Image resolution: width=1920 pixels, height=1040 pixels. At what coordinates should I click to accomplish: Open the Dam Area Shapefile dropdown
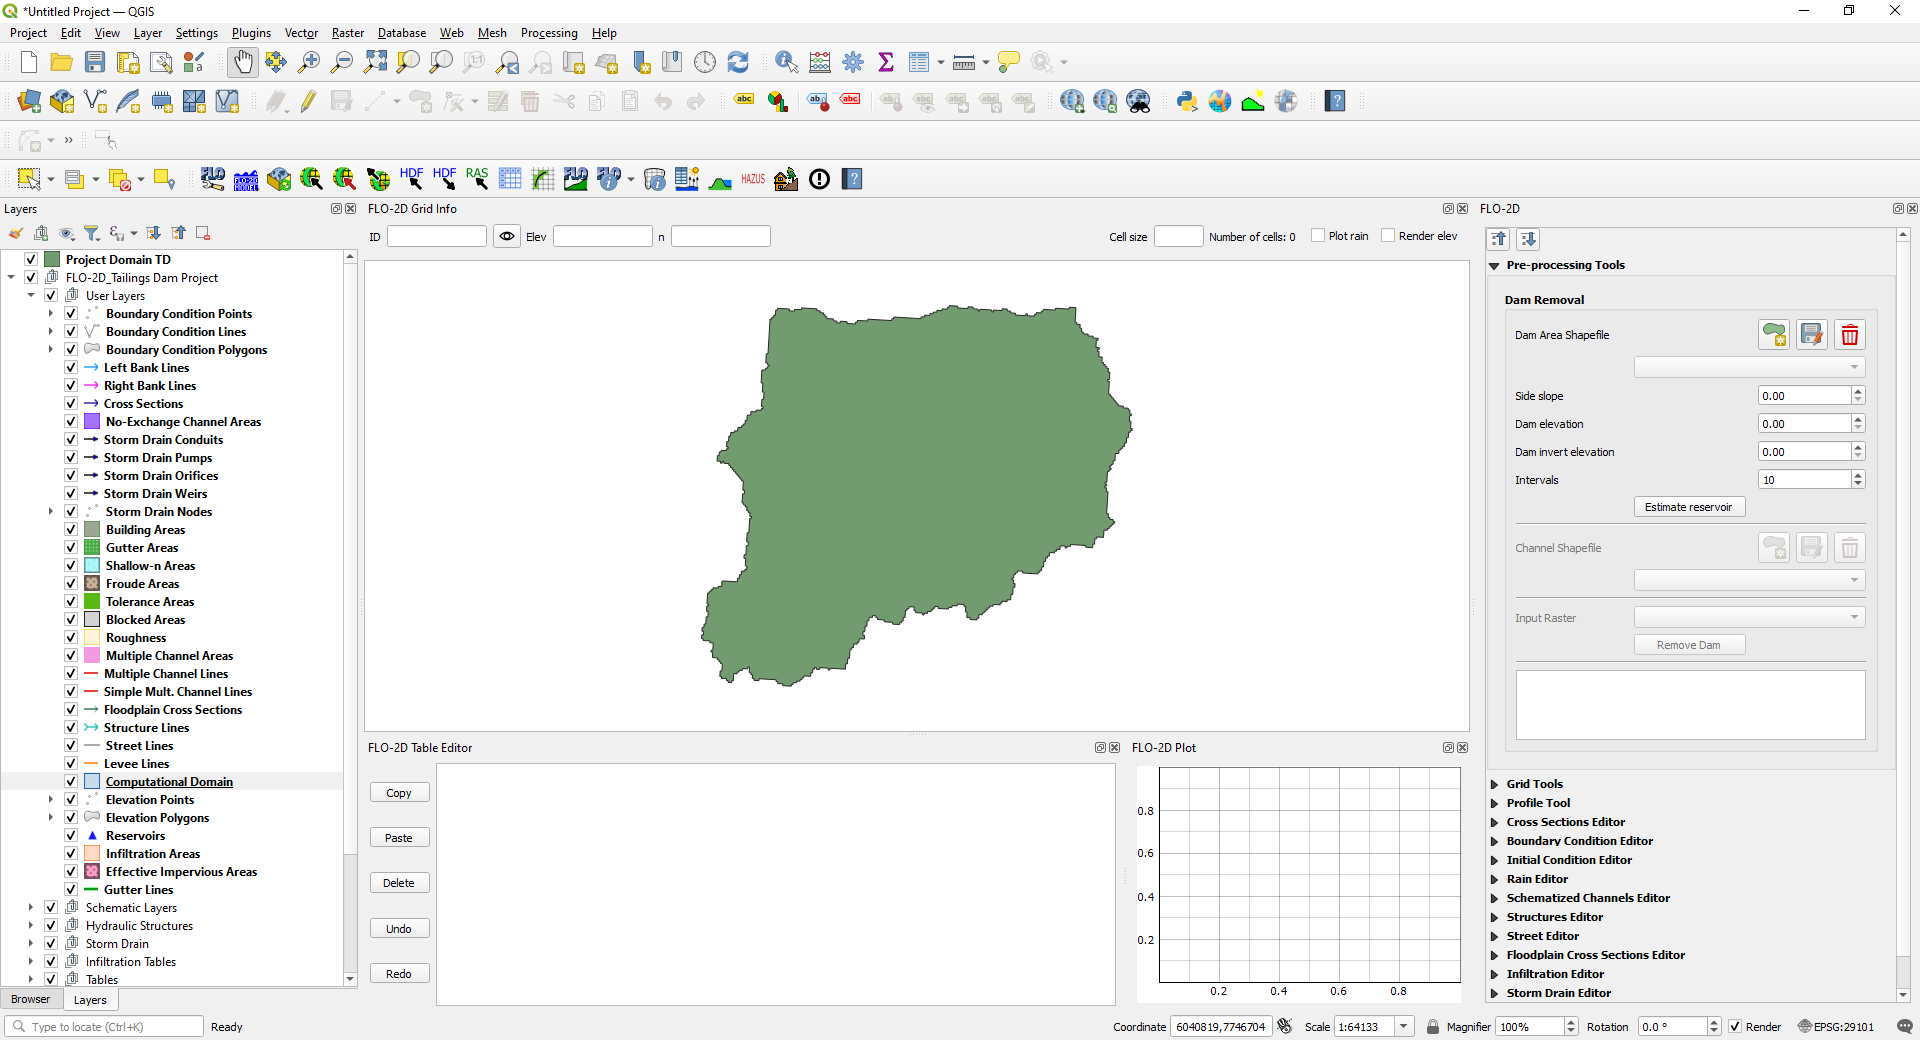[x=1749, y=368]
